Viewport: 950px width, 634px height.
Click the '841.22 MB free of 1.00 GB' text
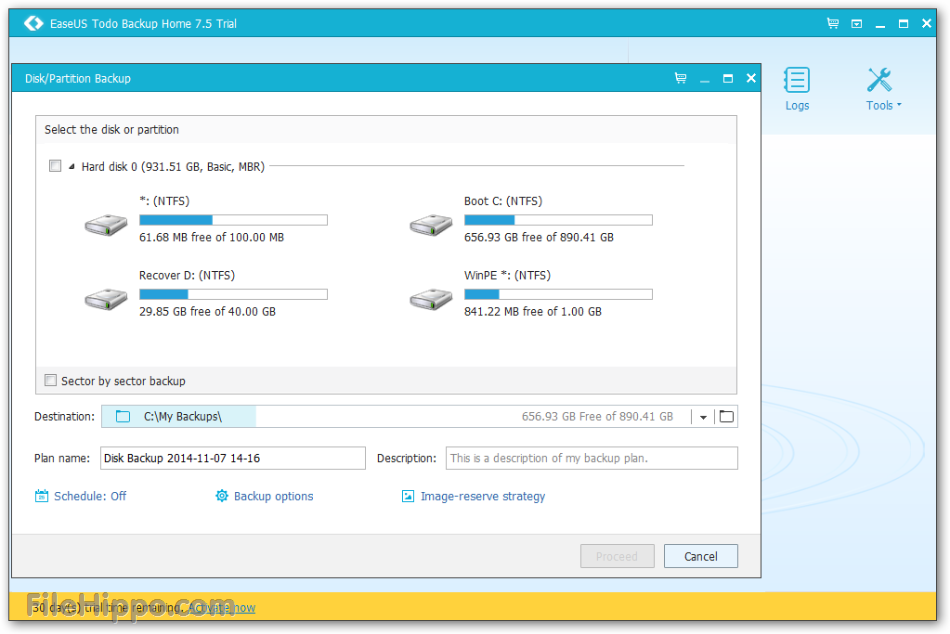[533, 312]
